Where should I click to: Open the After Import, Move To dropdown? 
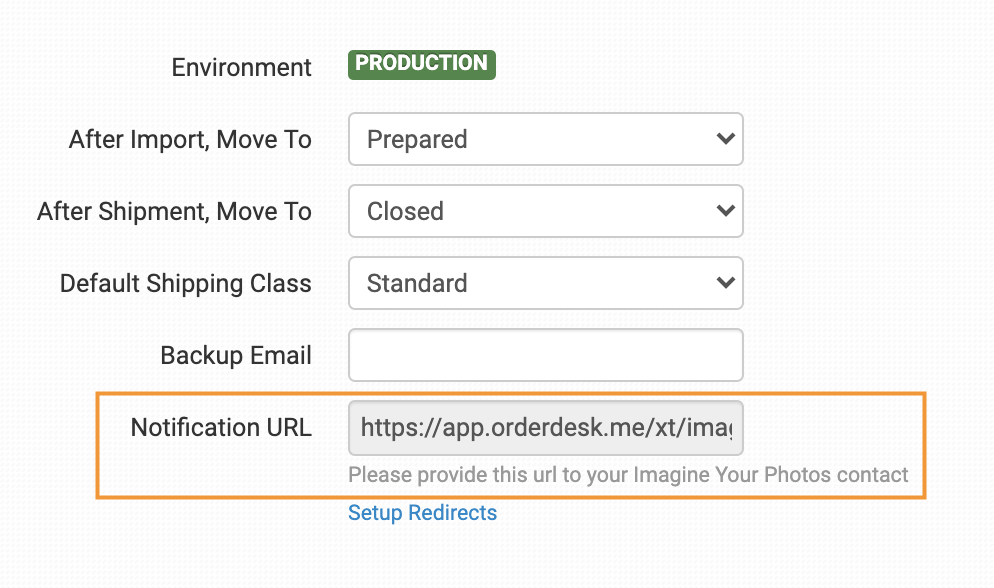click(x=545, y=139)
